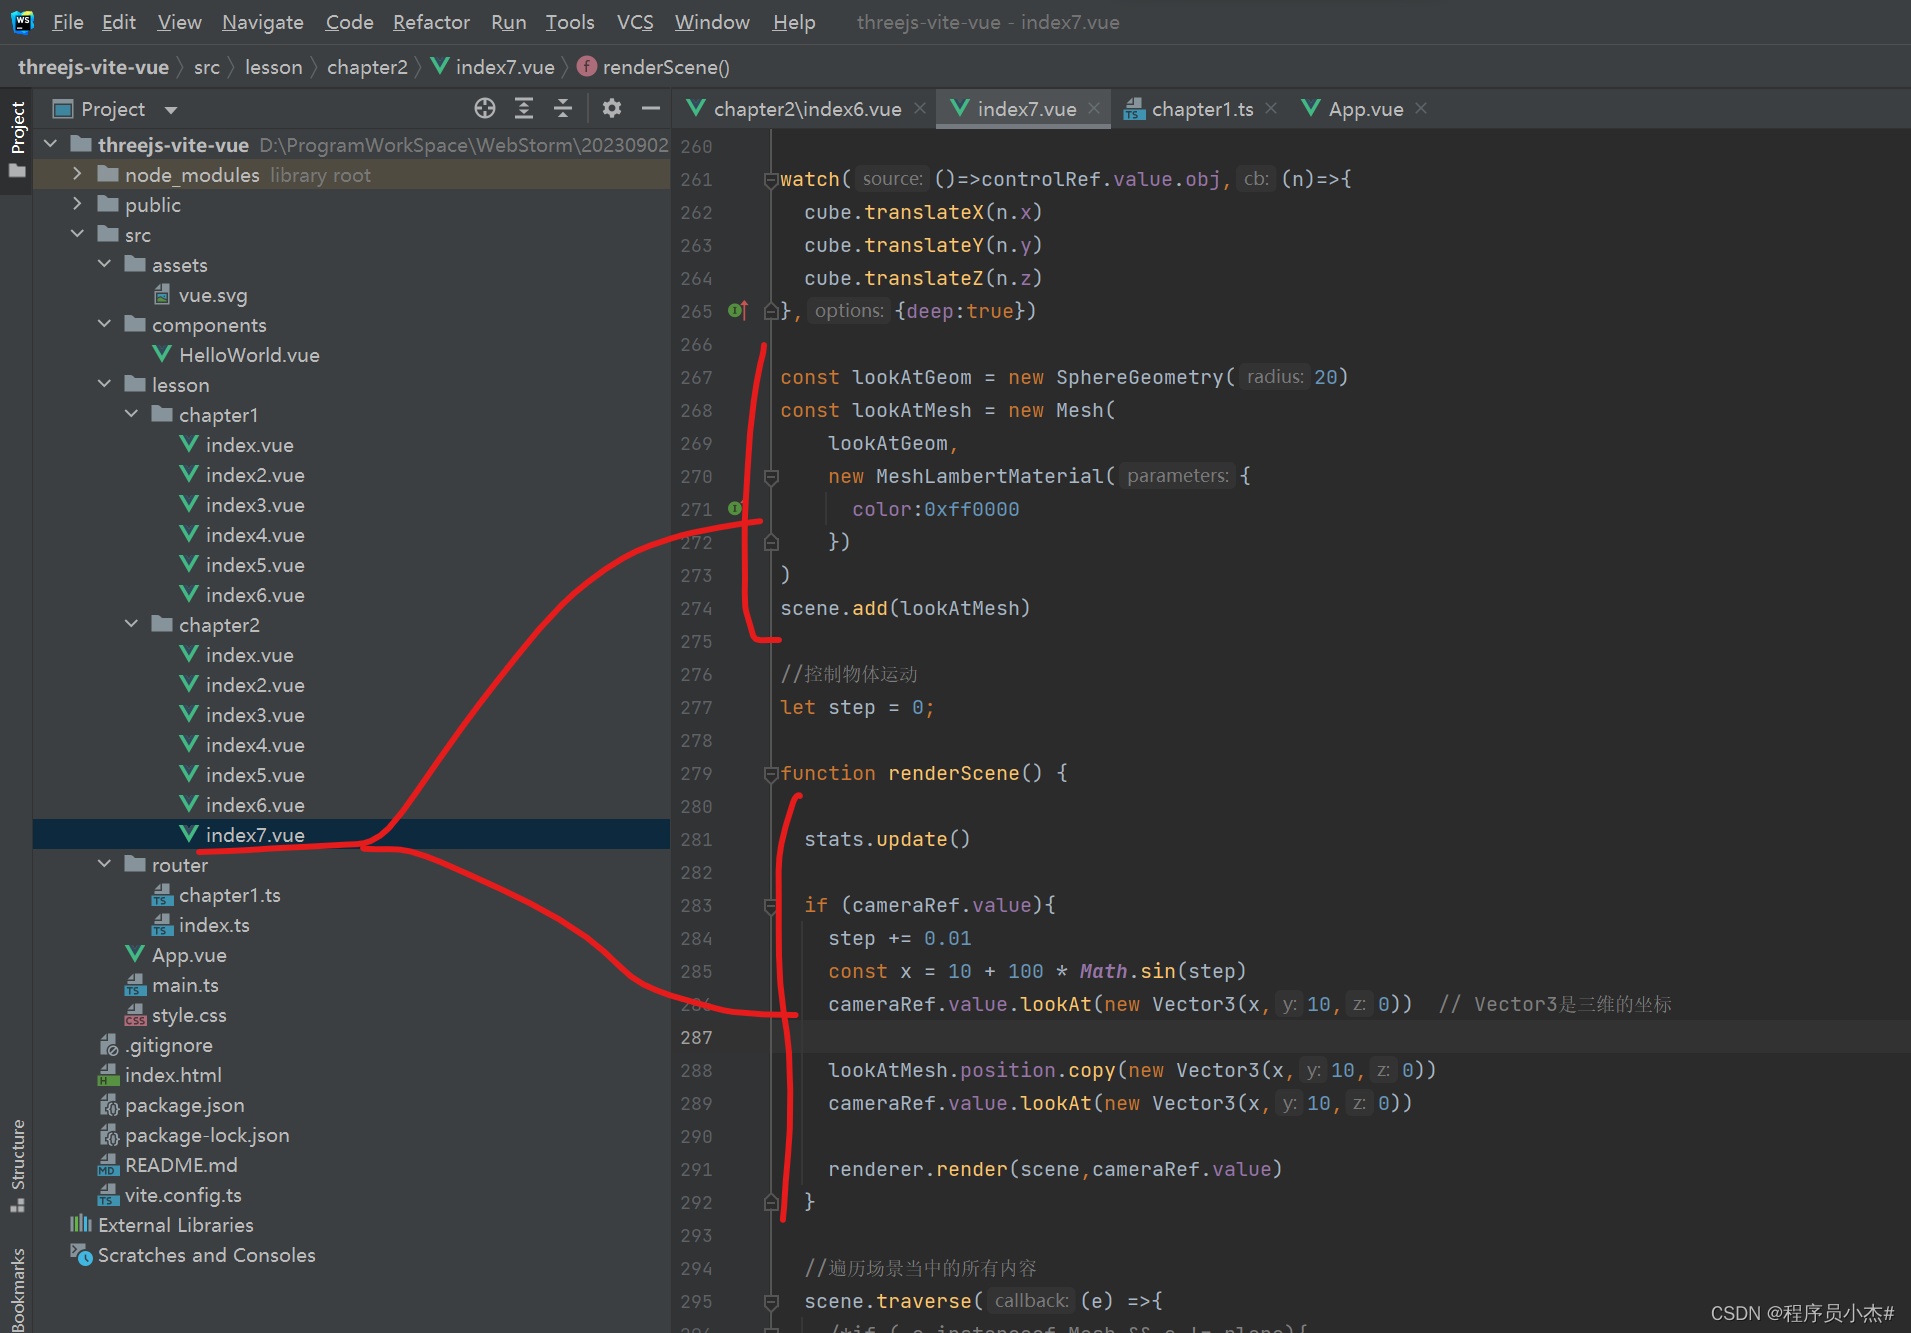Image resolution: width=1911 pixels, height=1333 pixels.
Task: Open the Refactor menu
Action: pos(431,22)
